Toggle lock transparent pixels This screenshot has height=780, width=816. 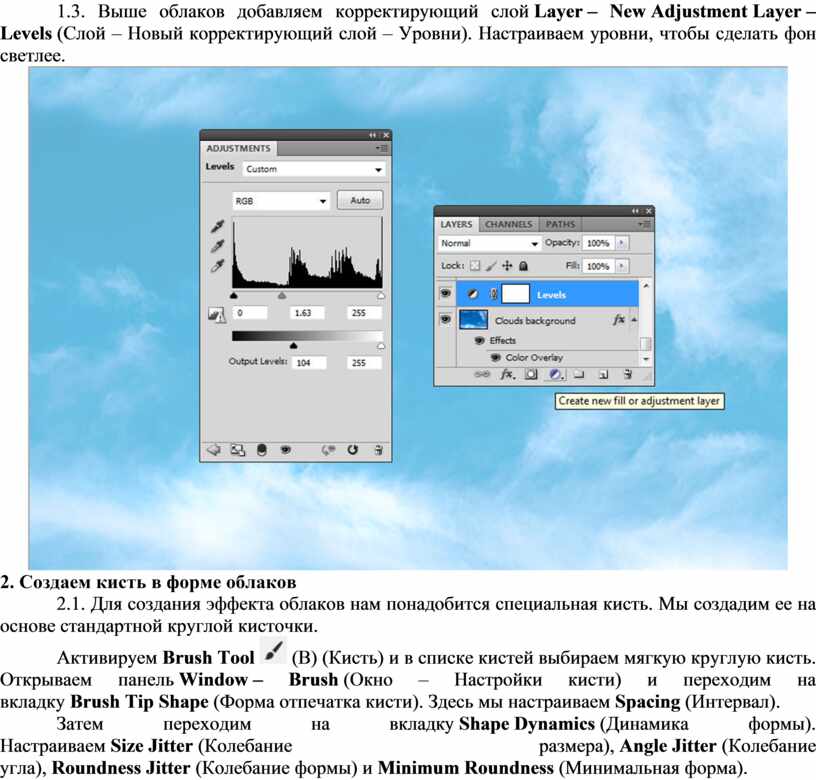[x=475, y=266]
